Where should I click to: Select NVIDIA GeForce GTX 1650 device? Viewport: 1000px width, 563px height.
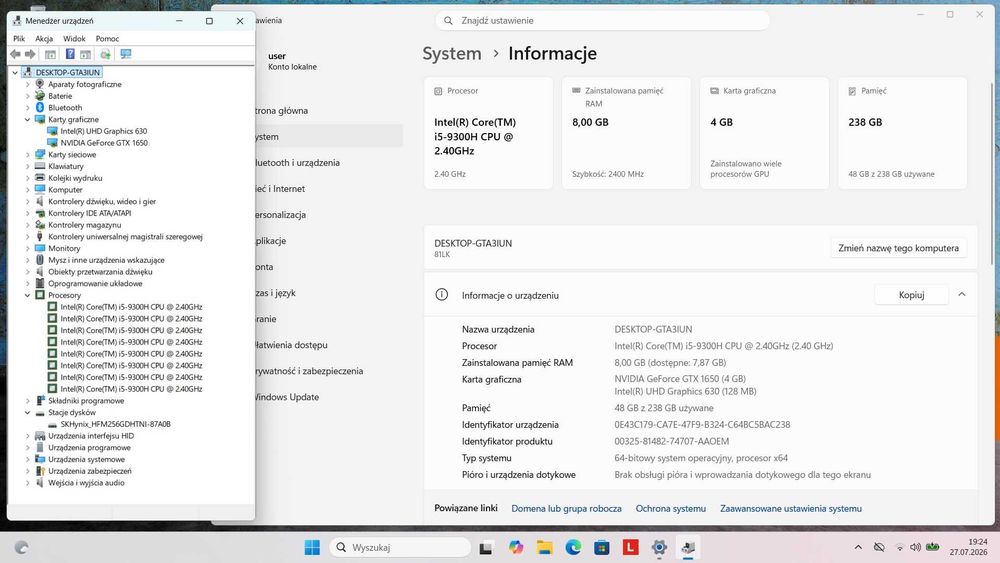click(x=104, y=143)
